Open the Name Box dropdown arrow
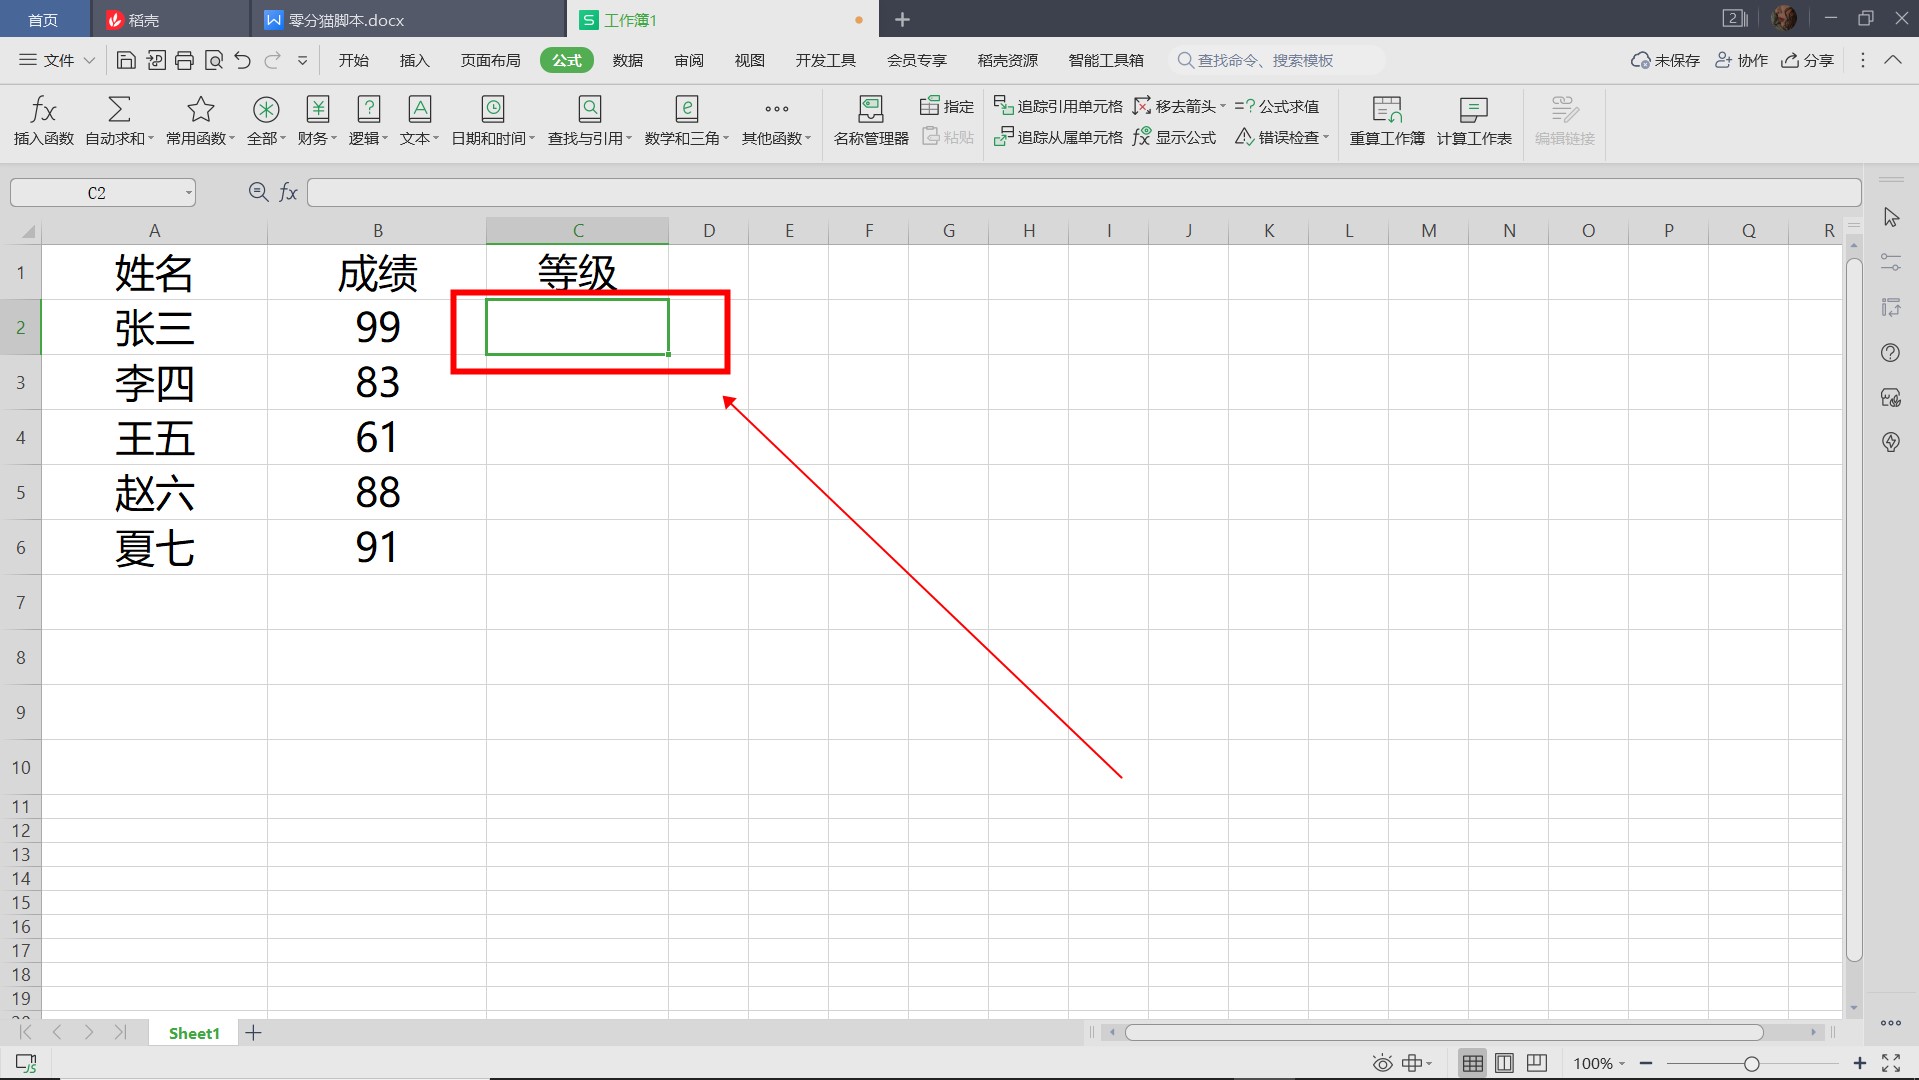The width and height of the screenshot is (1919, 1080). click(x=188, y=193)
